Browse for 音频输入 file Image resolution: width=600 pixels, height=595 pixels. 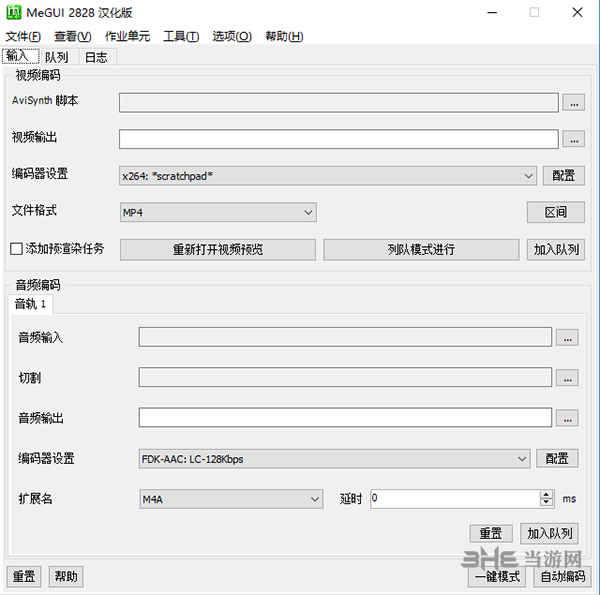567,338
